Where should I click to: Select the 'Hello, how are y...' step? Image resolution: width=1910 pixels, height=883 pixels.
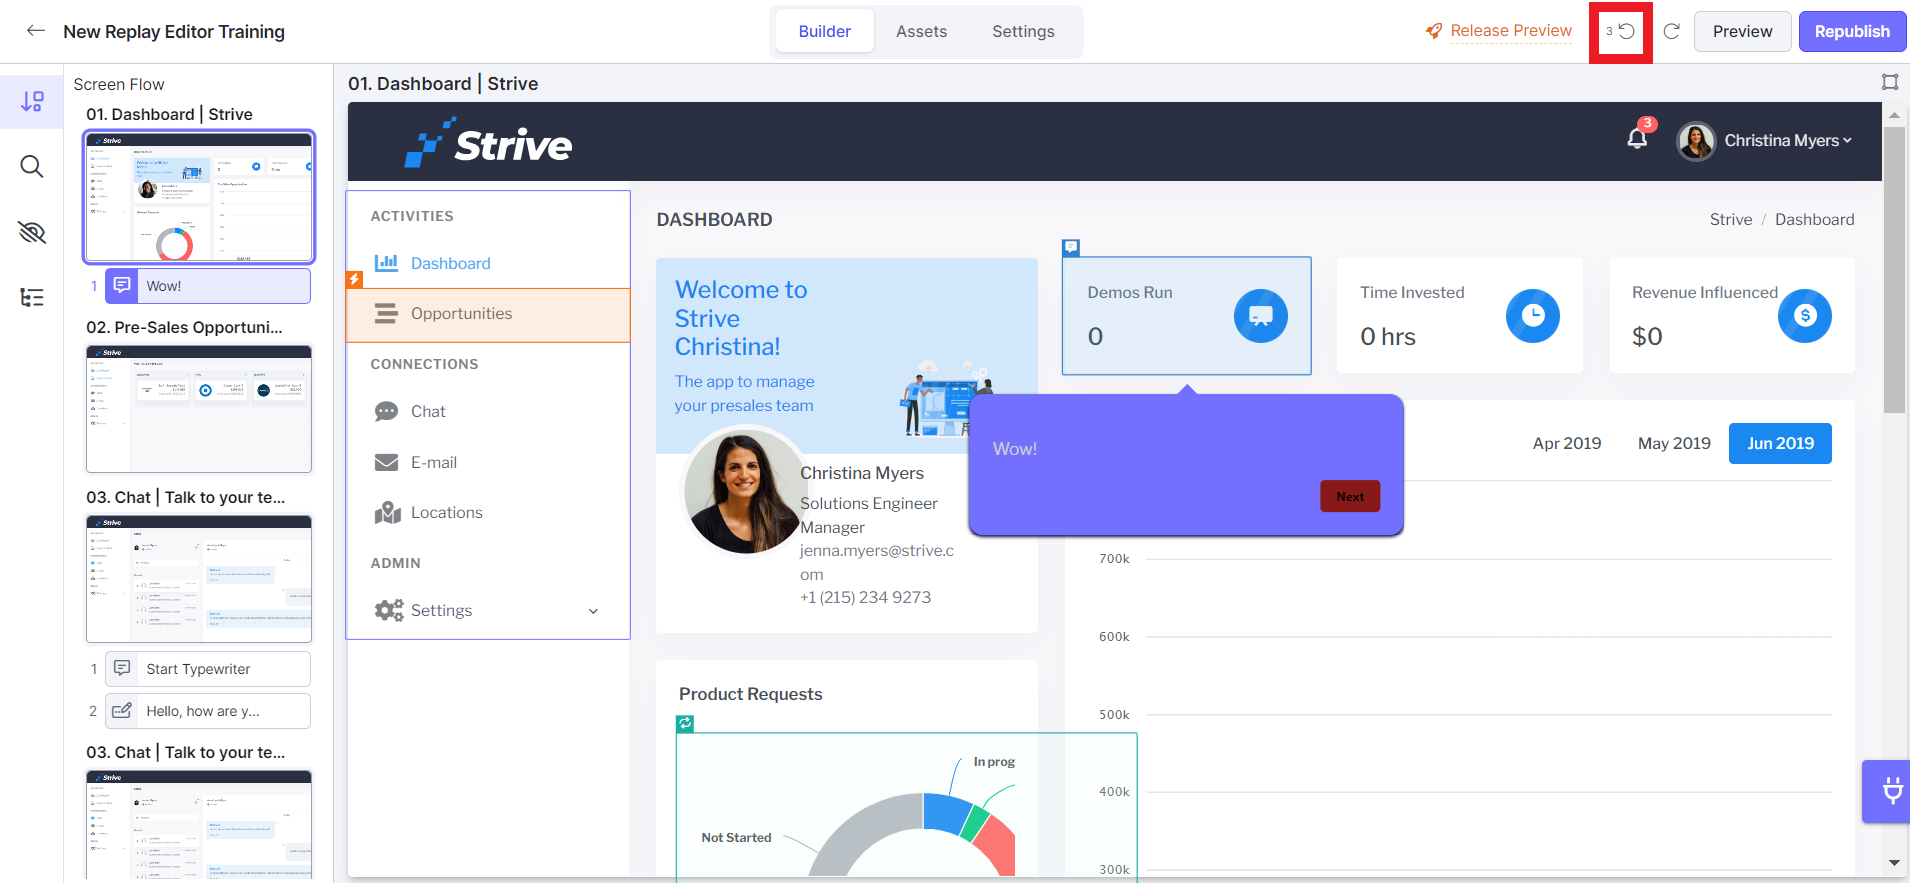click(x=208, y=711)
